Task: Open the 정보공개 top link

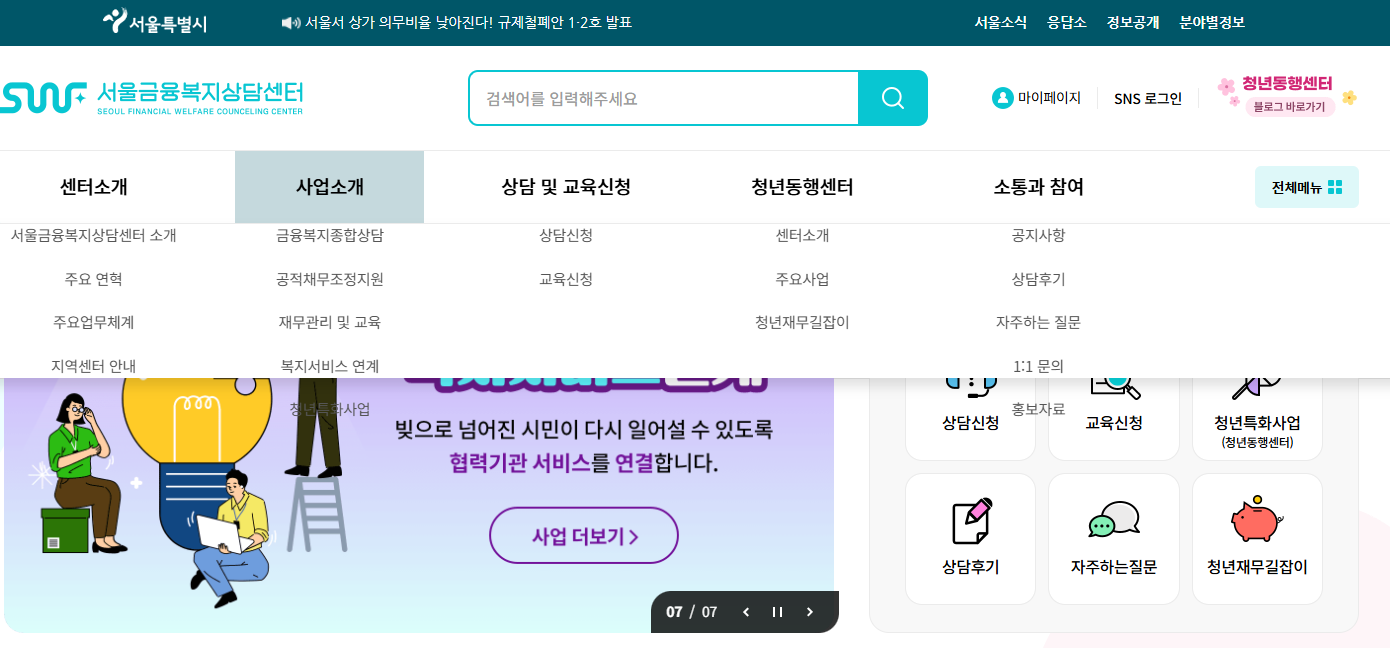Action: click(1133, 23)
